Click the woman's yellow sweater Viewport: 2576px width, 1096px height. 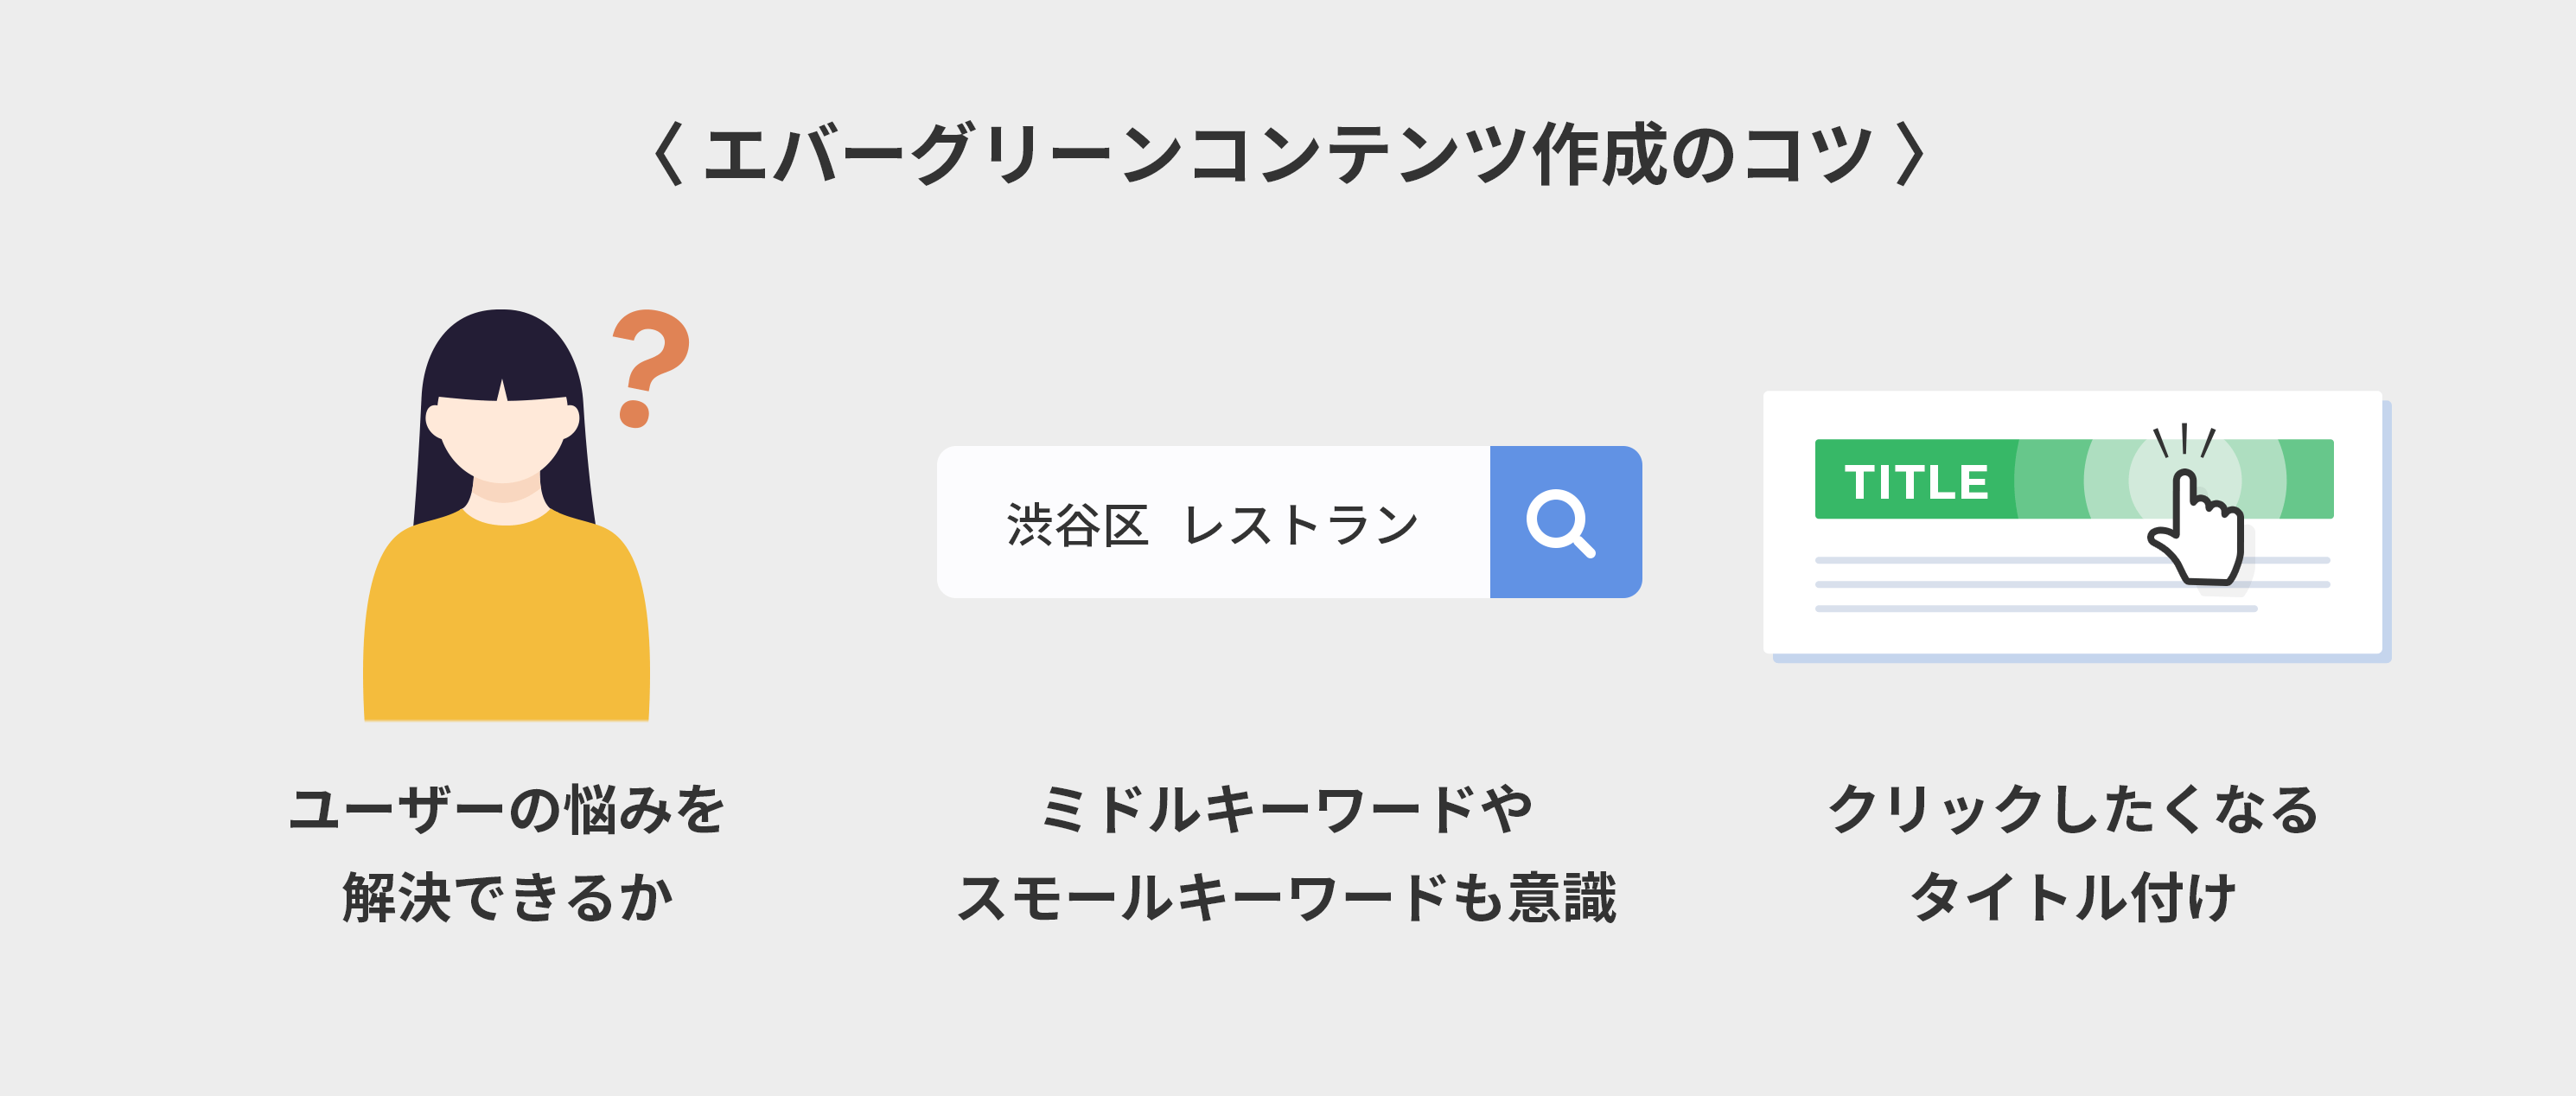(506, 616)
